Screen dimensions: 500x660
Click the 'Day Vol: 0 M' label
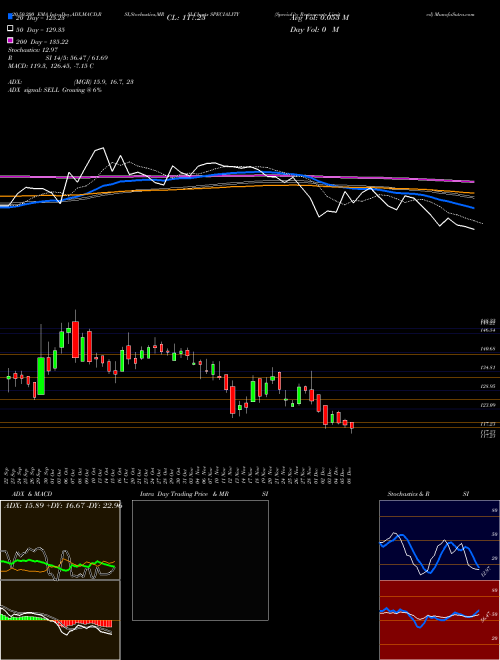coord(314,30)
